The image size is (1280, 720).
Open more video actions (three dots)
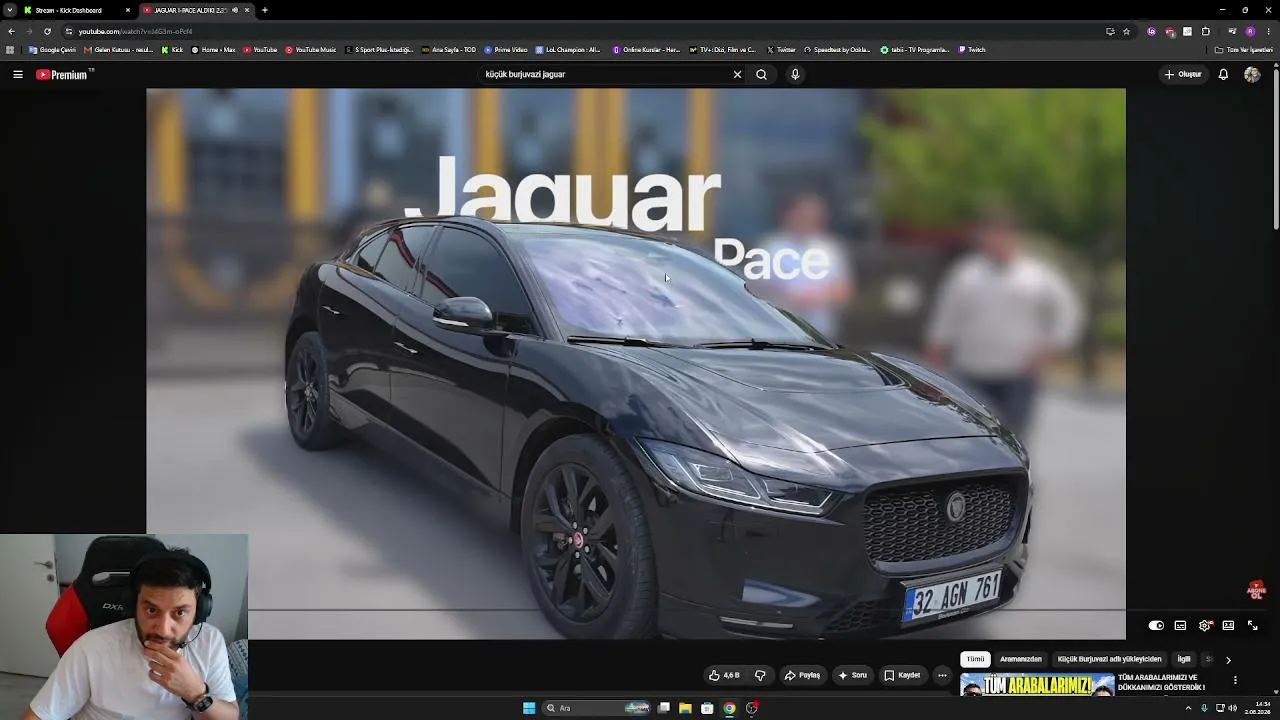tap(942, 675)
